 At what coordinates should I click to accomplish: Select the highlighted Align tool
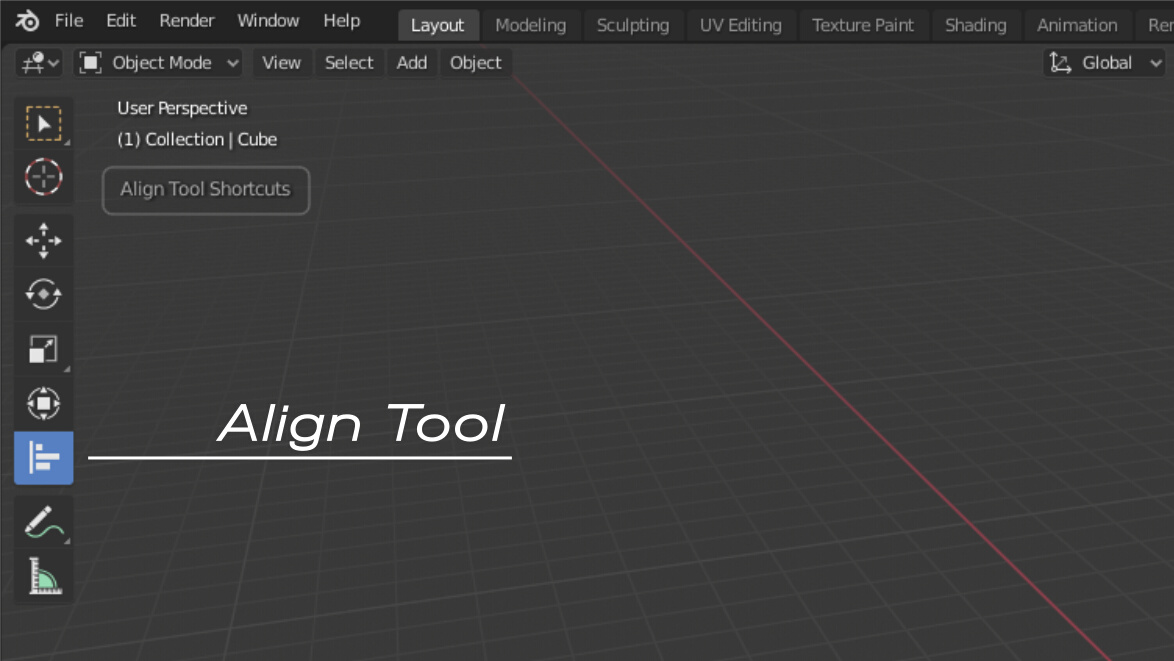(x=43, y=458)
